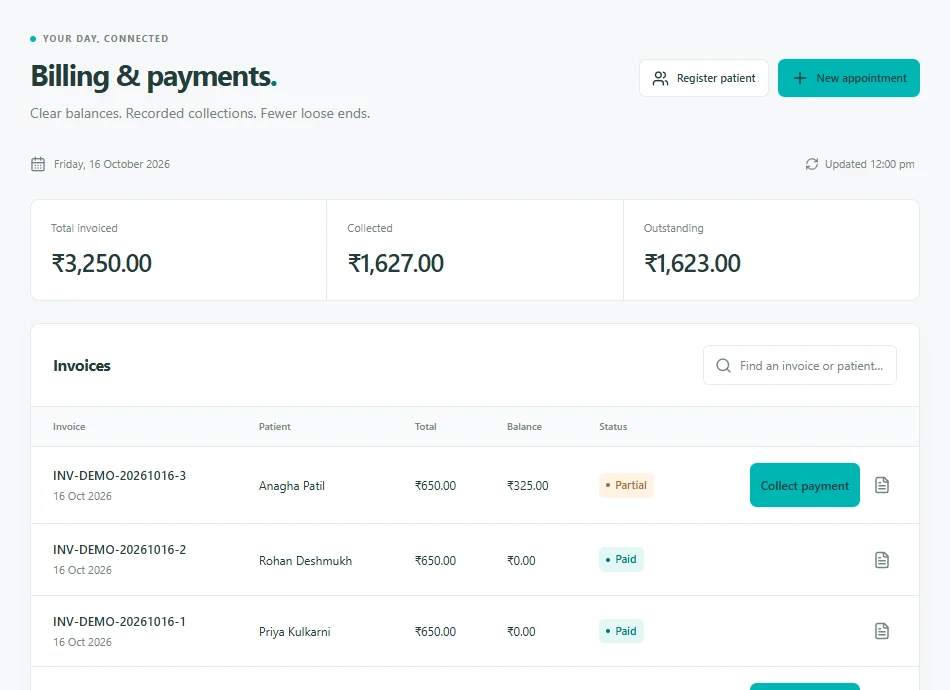Image resolution: width=950 pixels, height=690 pixels.
Task: Click the Status column header
Action: click(613, 426)
